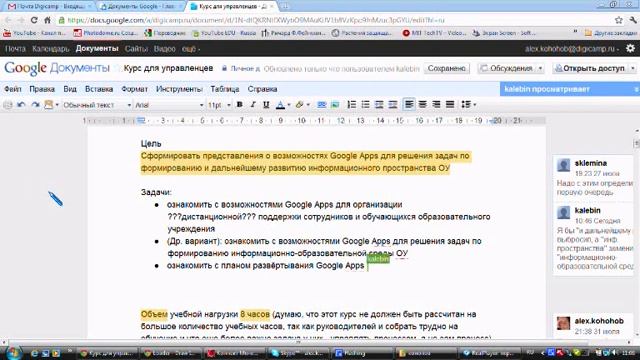This screenshot has height=360, width=640.
Task: Bookmark page with star icon
Action: coord(619,20)
